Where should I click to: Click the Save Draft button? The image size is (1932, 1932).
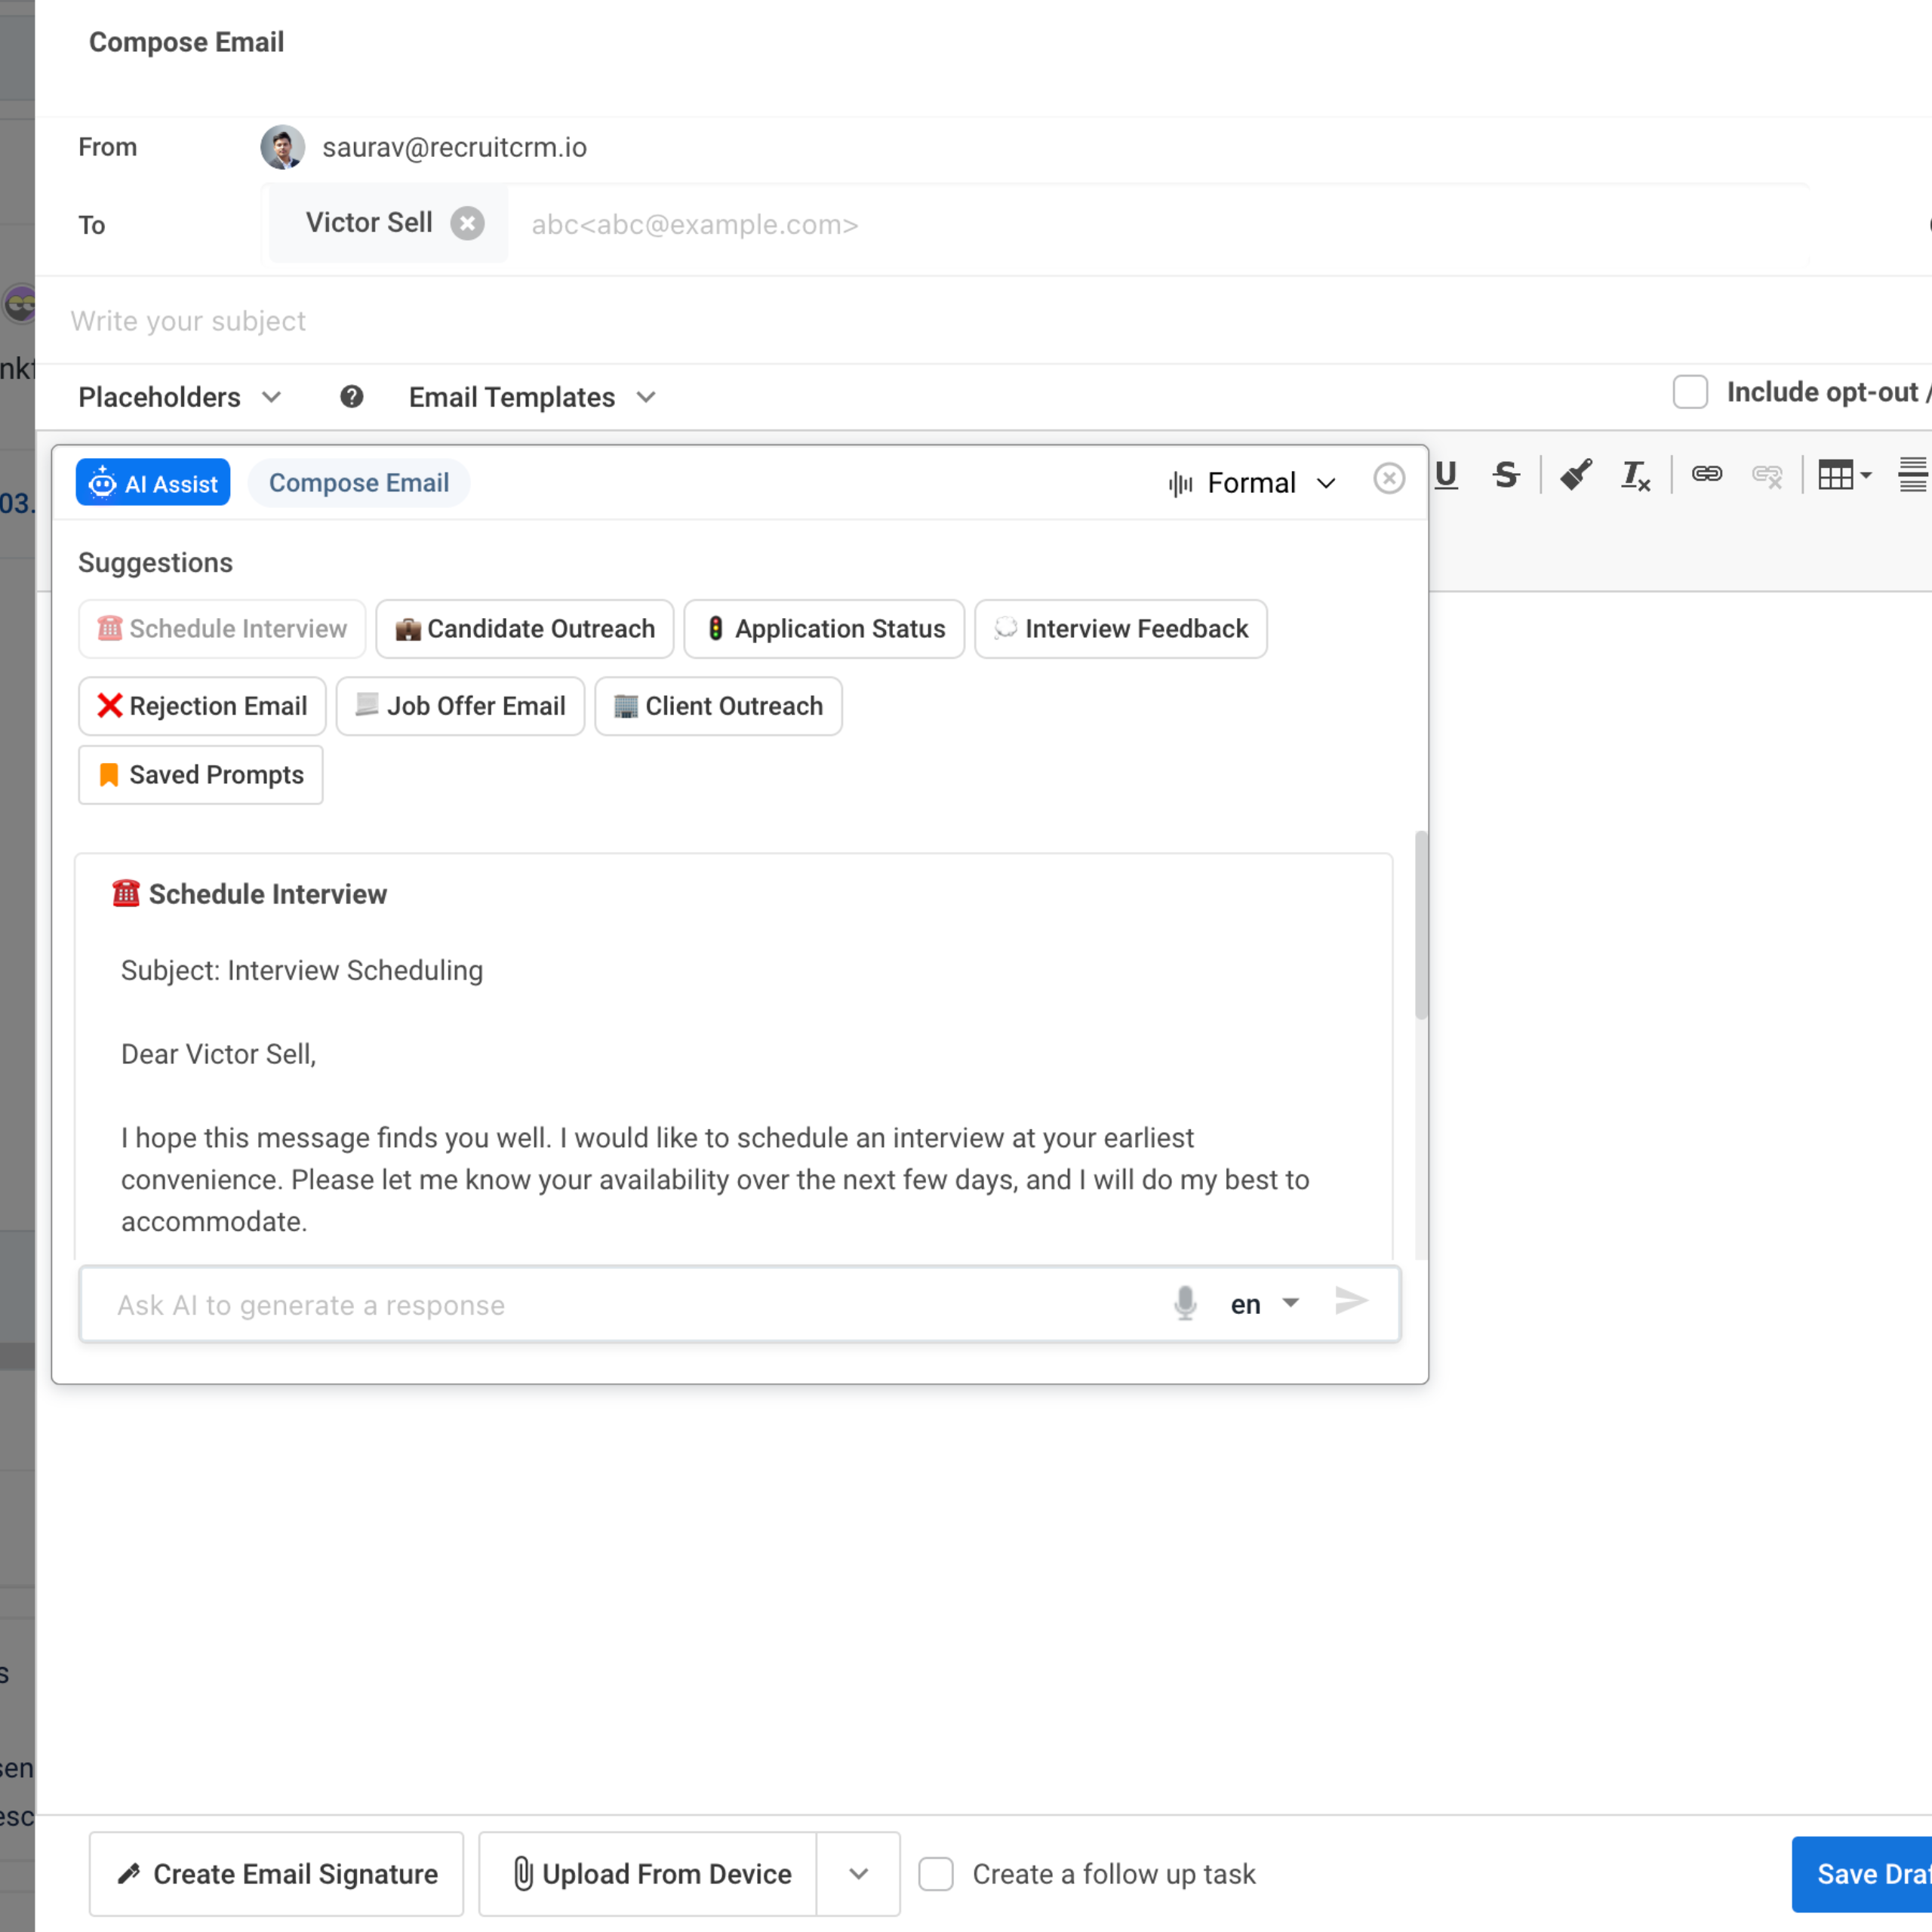[1862, 1874]
